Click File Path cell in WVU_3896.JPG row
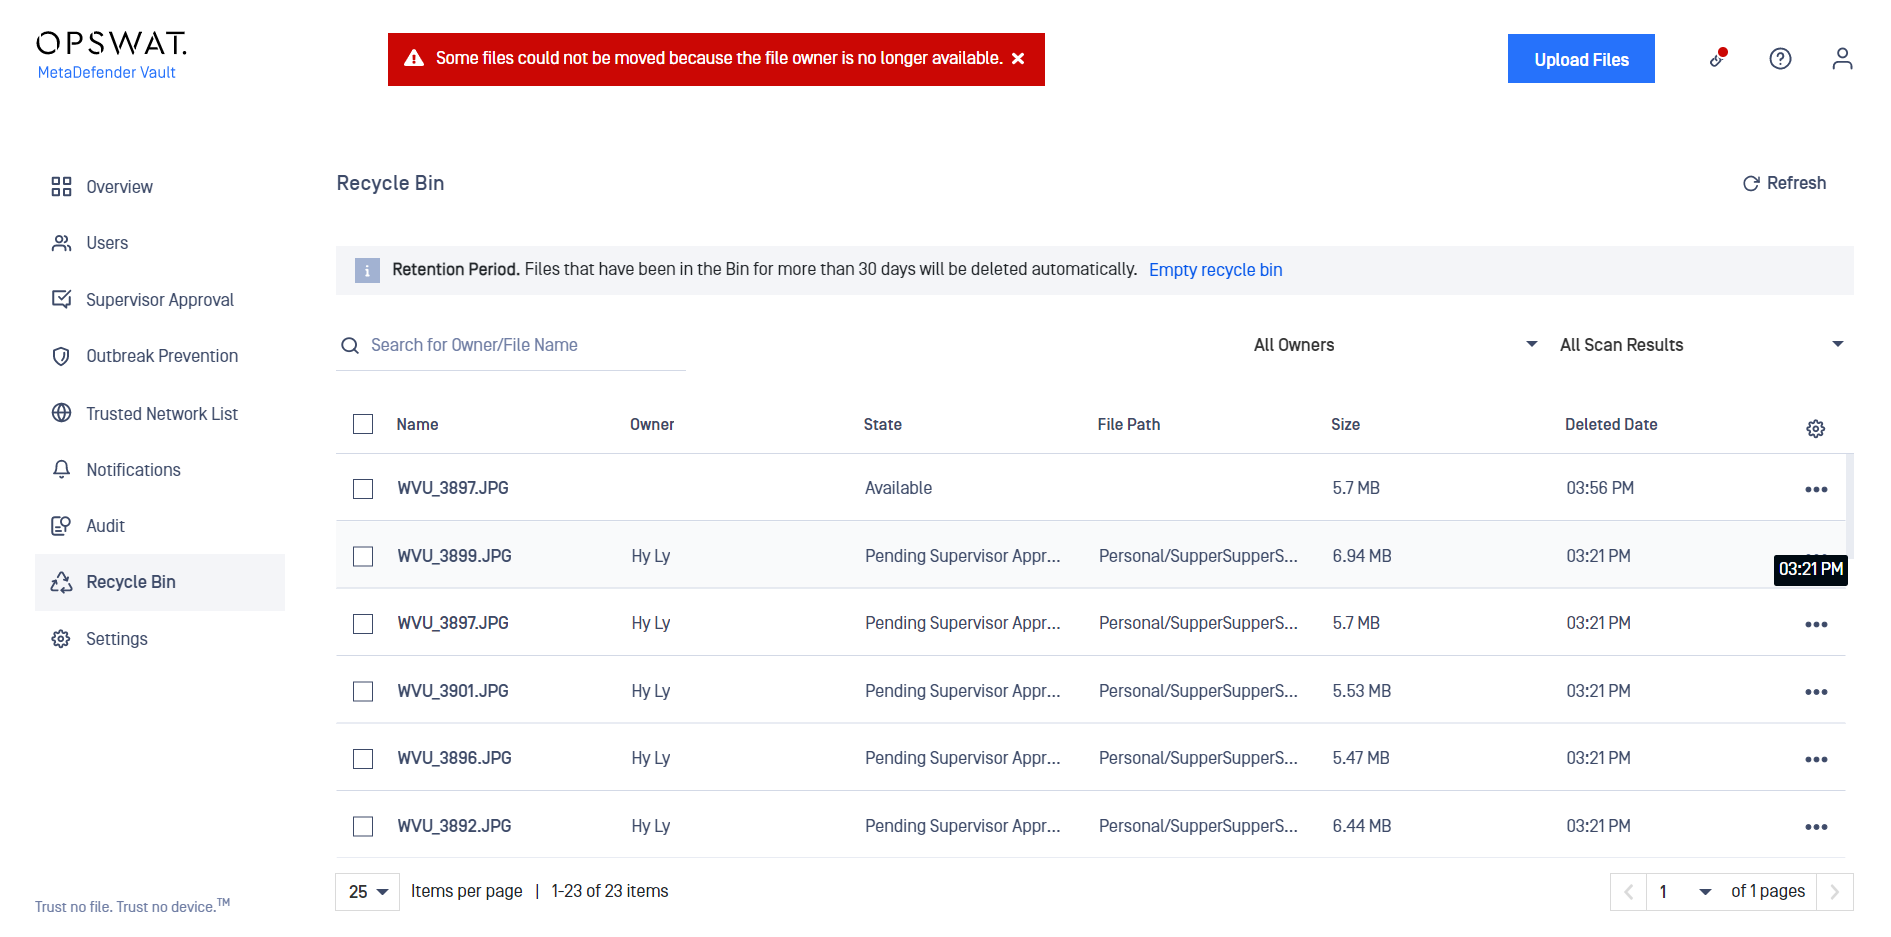The image size is (1891, 937). point(1198,758)
